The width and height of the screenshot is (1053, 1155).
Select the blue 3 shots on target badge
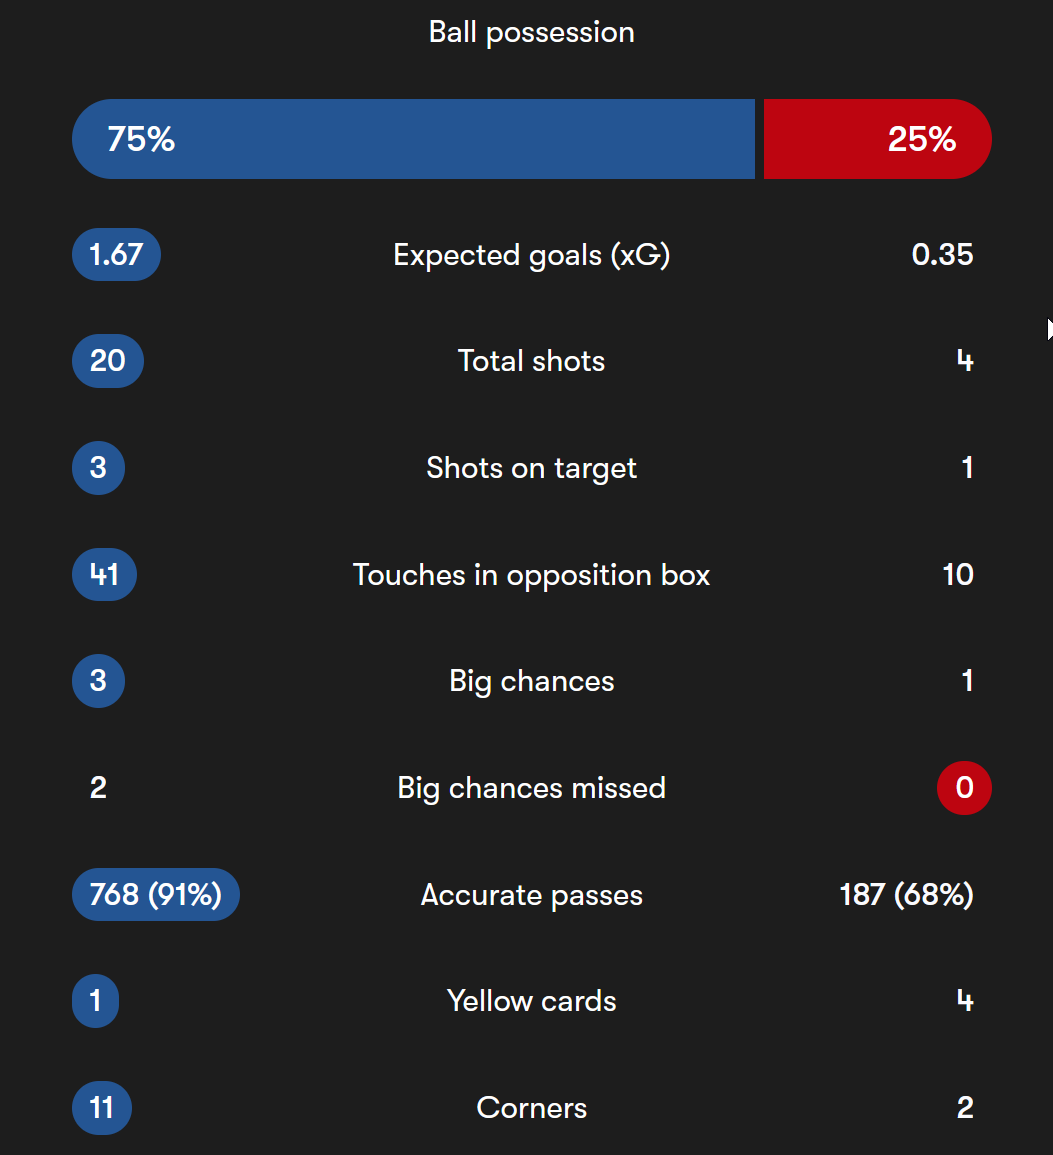[98, 468]
